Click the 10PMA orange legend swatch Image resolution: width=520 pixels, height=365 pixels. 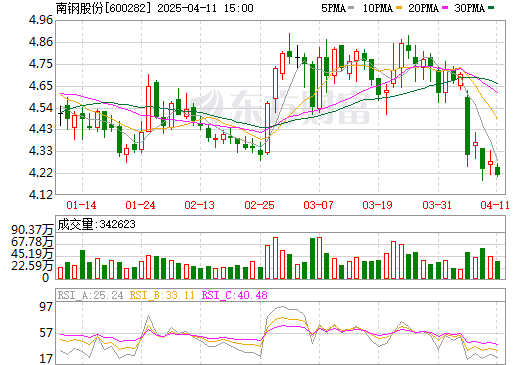pos(398,8)
